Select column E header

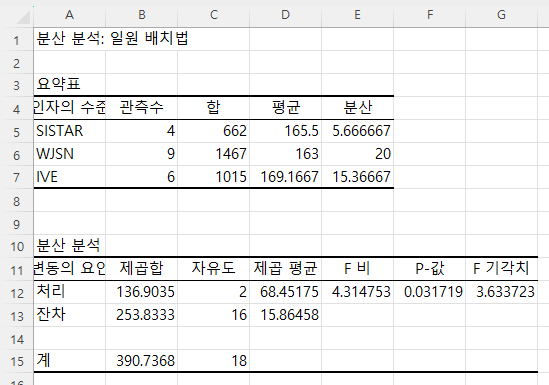(x=357, y=16)
